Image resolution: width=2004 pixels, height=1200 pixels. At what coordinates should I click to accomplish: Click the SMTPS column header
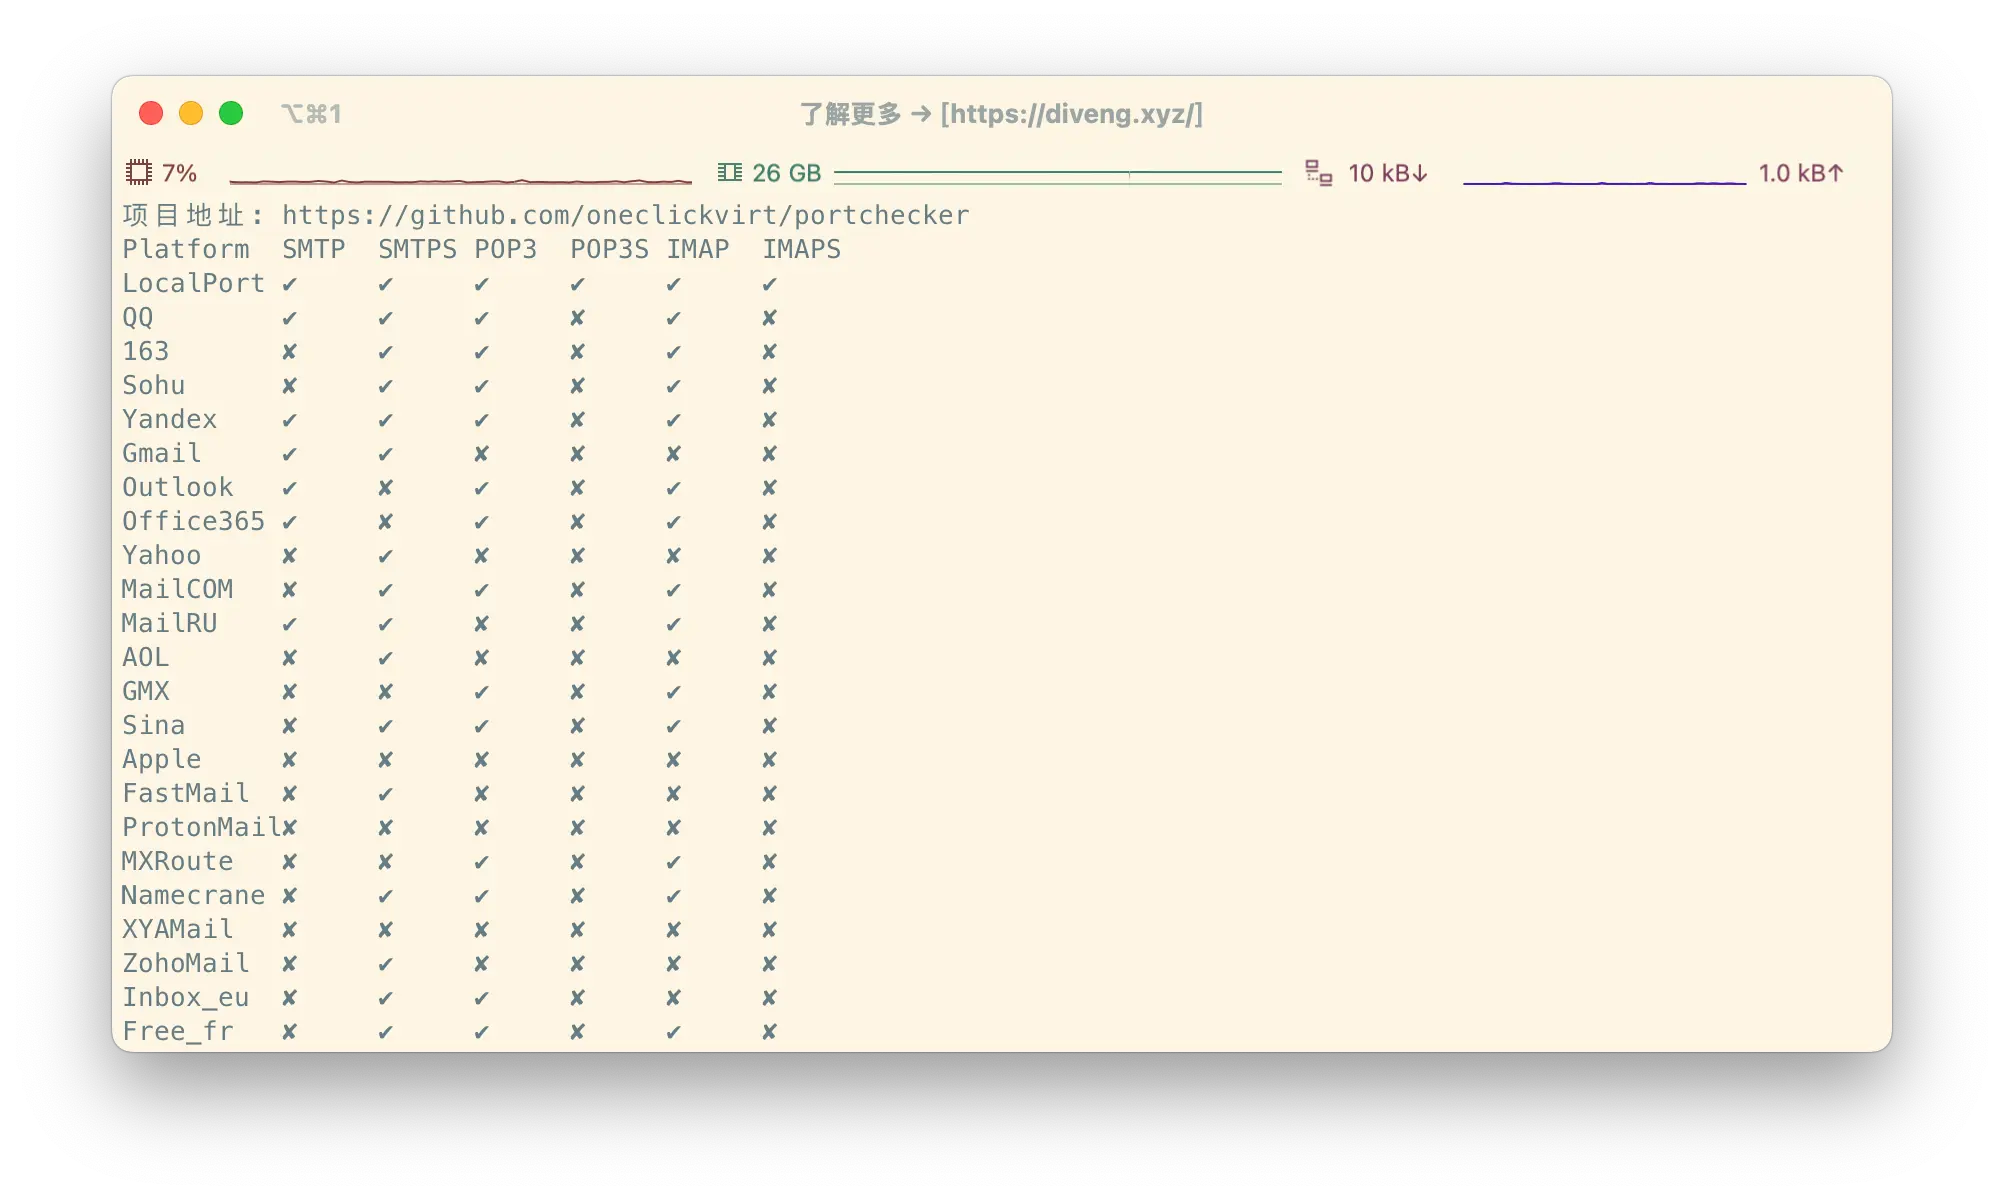pos(418,249)
